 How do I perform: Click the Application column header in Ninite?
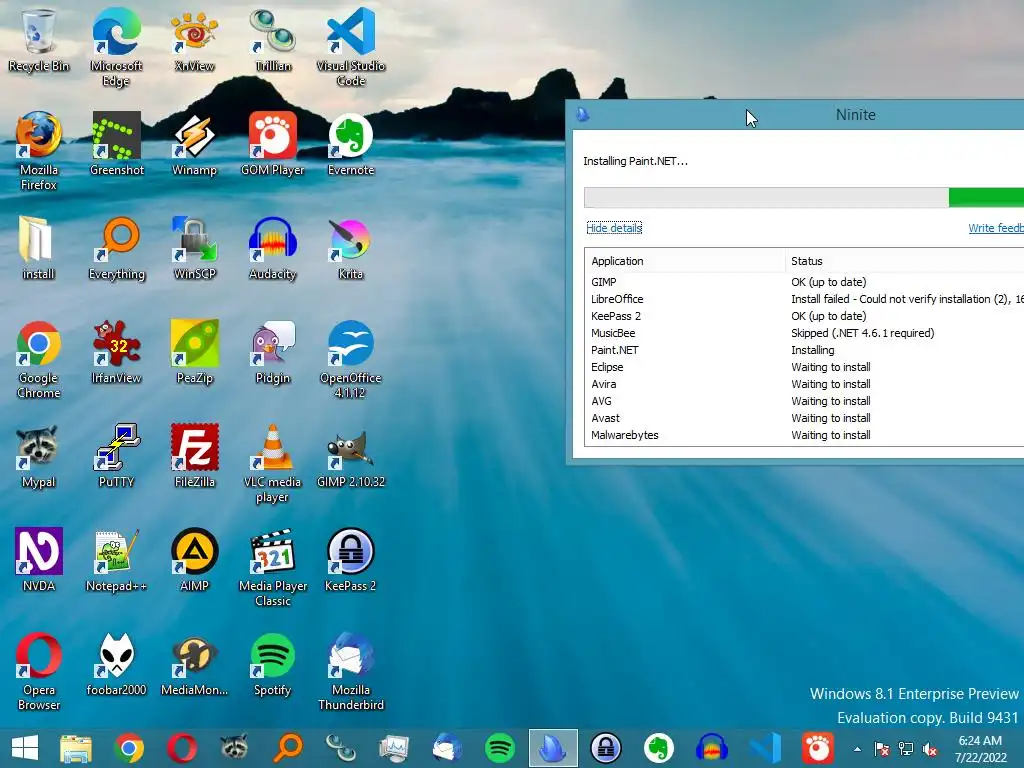tap(685, 261)
